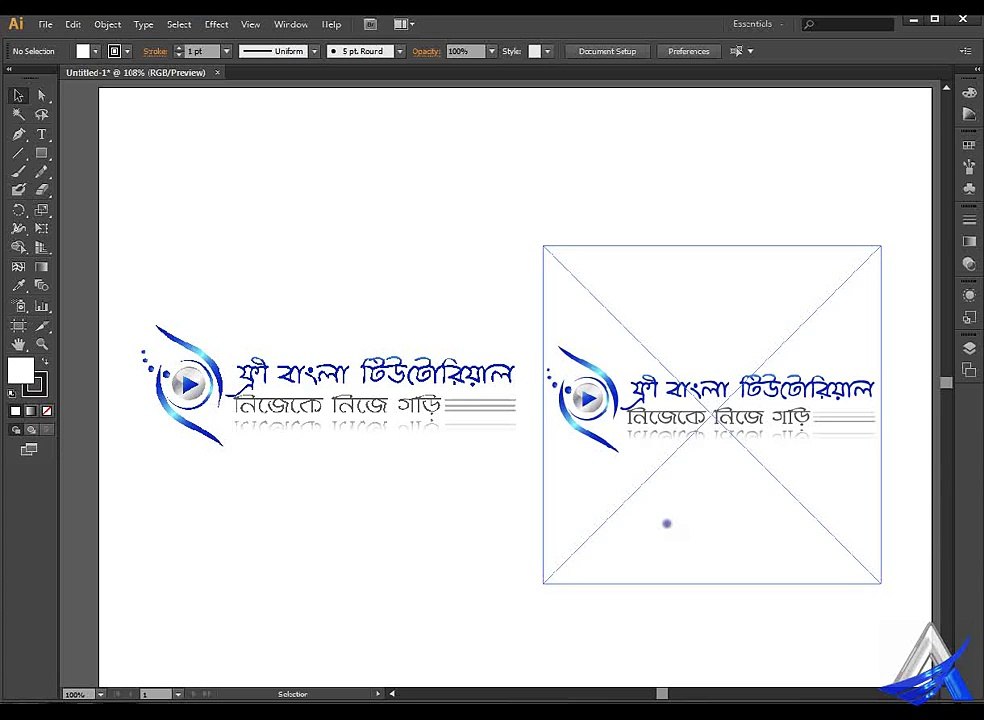Viewport: 984px width, 720px height.
Task: Expand the stroke weight dropdown
Action: point(227,51)
